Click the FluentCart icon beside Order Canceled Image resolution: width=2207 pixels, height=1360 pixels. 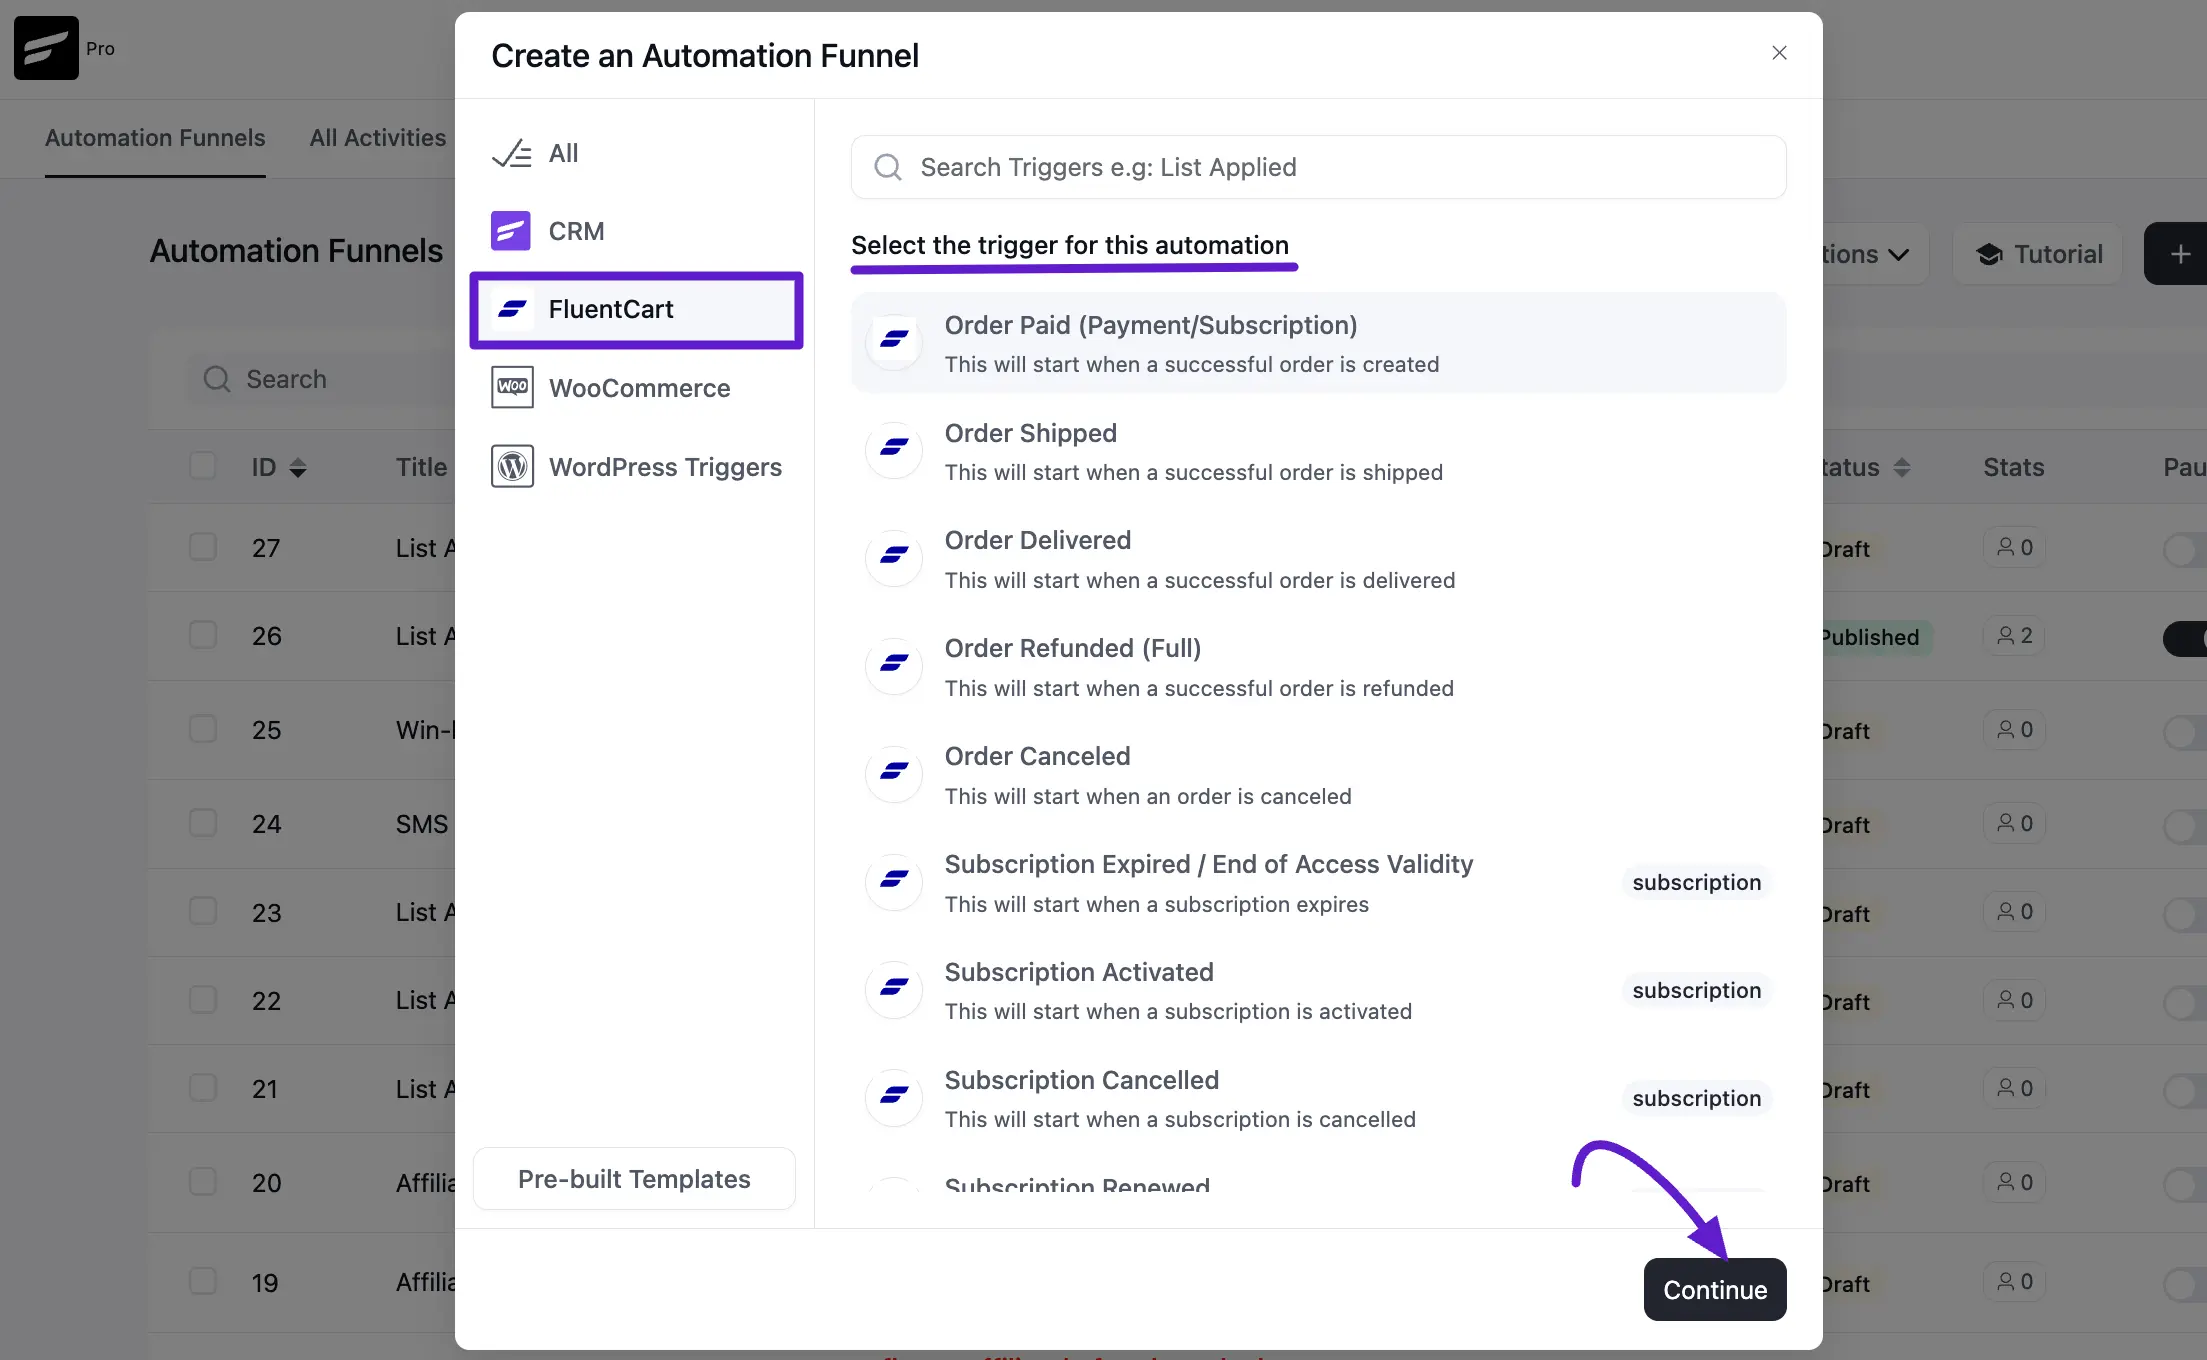click(x=894, y=773)
